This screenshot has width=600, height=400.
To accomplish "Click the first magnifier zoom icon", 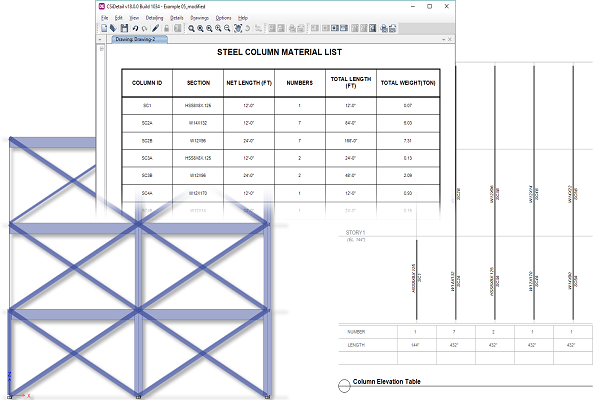I will (x=192, y=28).
